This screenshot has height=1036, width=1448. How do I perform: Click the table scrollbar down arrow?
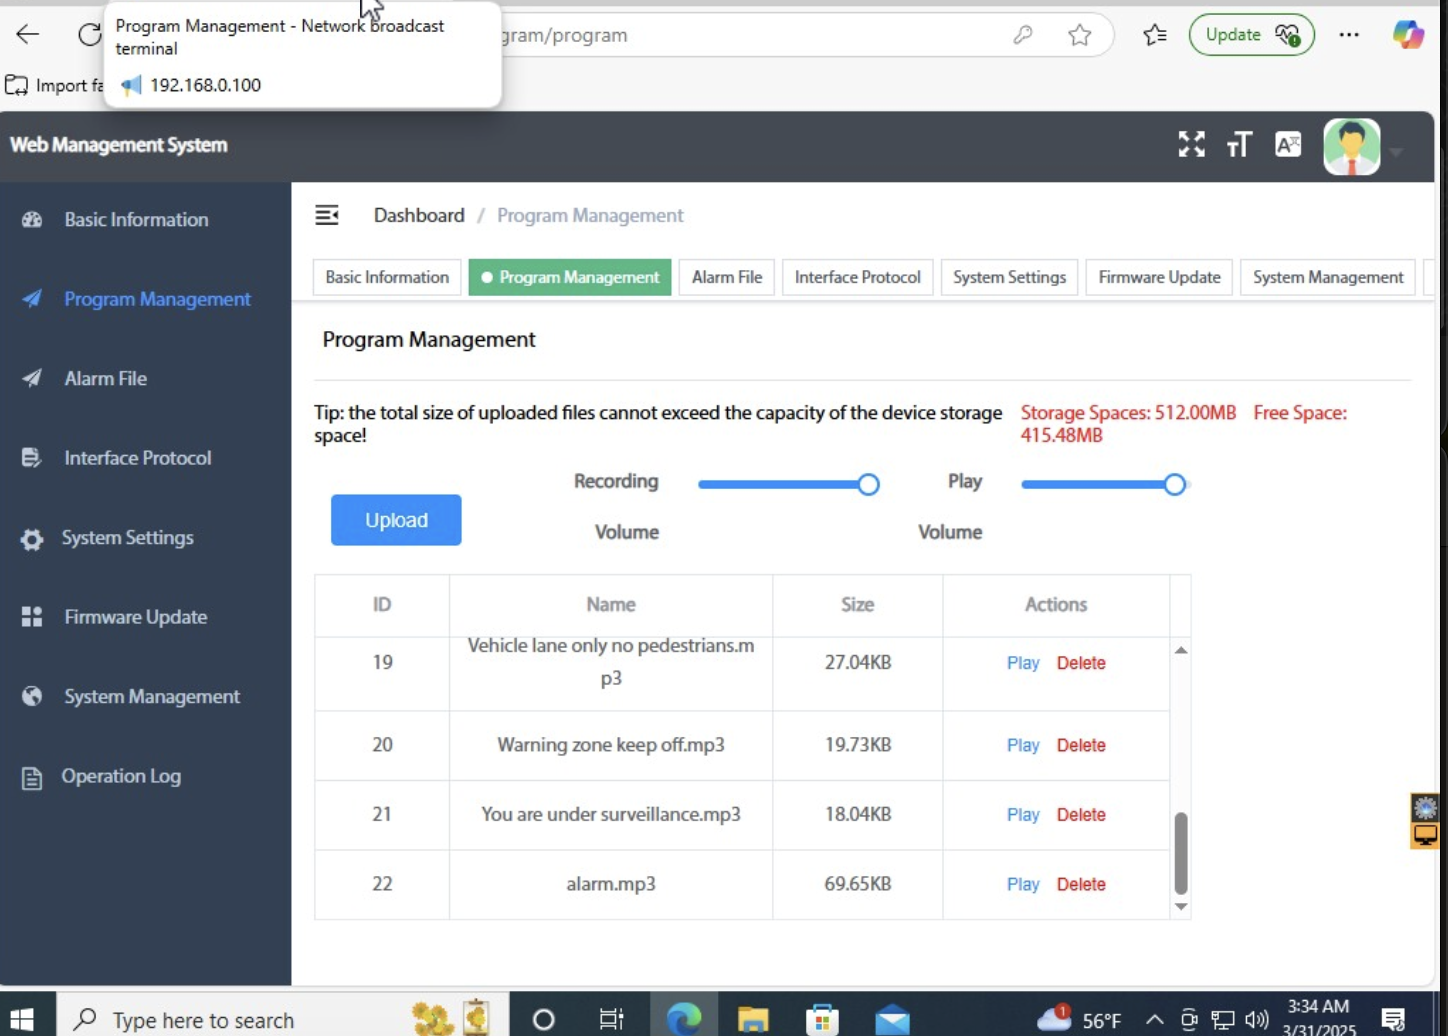(x=1181, y=907)
